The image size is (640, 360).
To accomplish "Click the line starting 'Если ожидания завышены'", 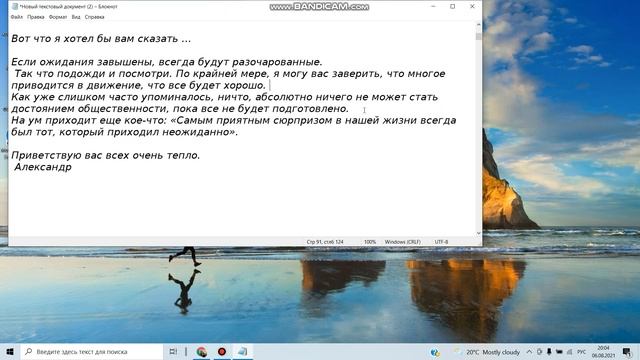I will [167, 62].
